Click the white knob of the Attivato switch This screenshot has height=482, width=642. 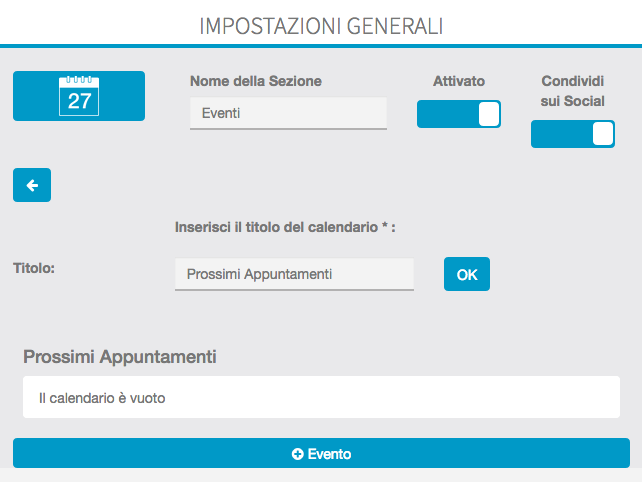pos(489,114)
